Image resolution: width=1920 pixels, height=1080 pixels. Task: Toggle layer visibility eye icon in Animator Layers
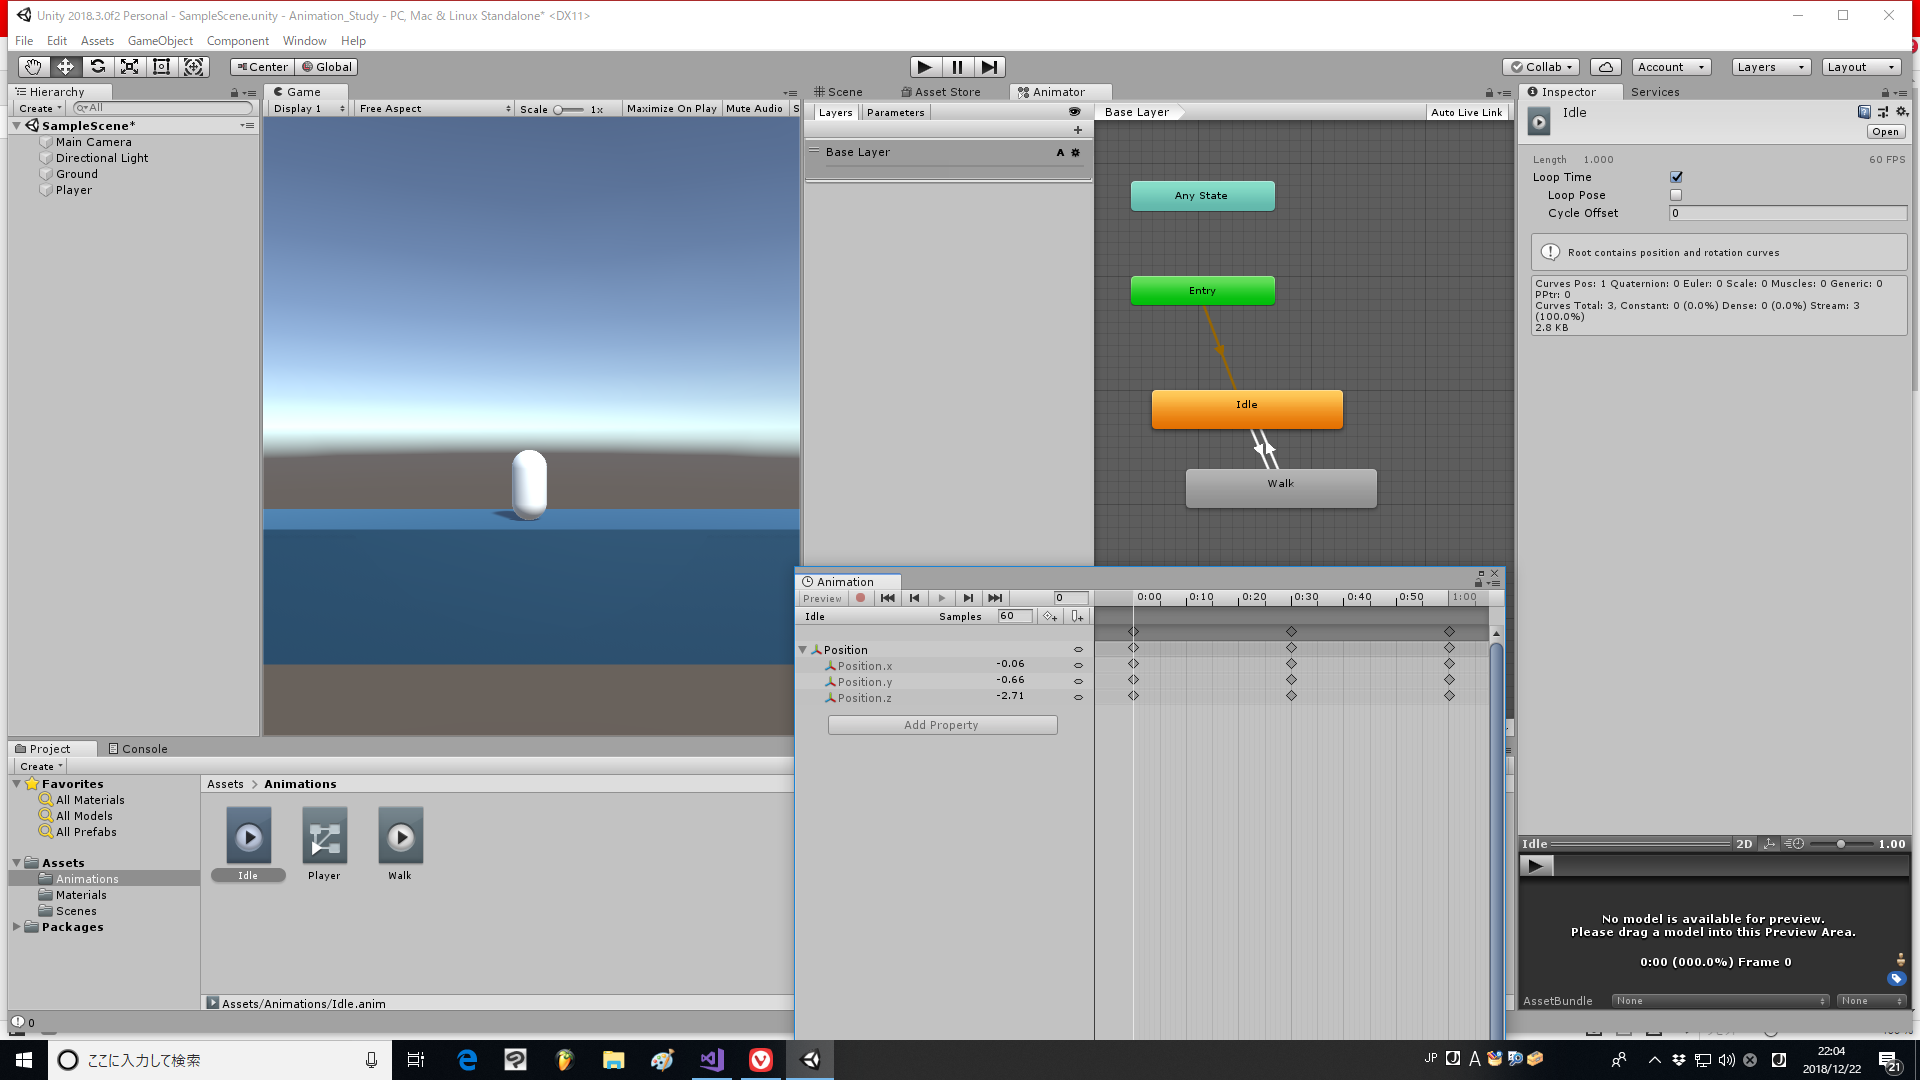click(1077, 112)
